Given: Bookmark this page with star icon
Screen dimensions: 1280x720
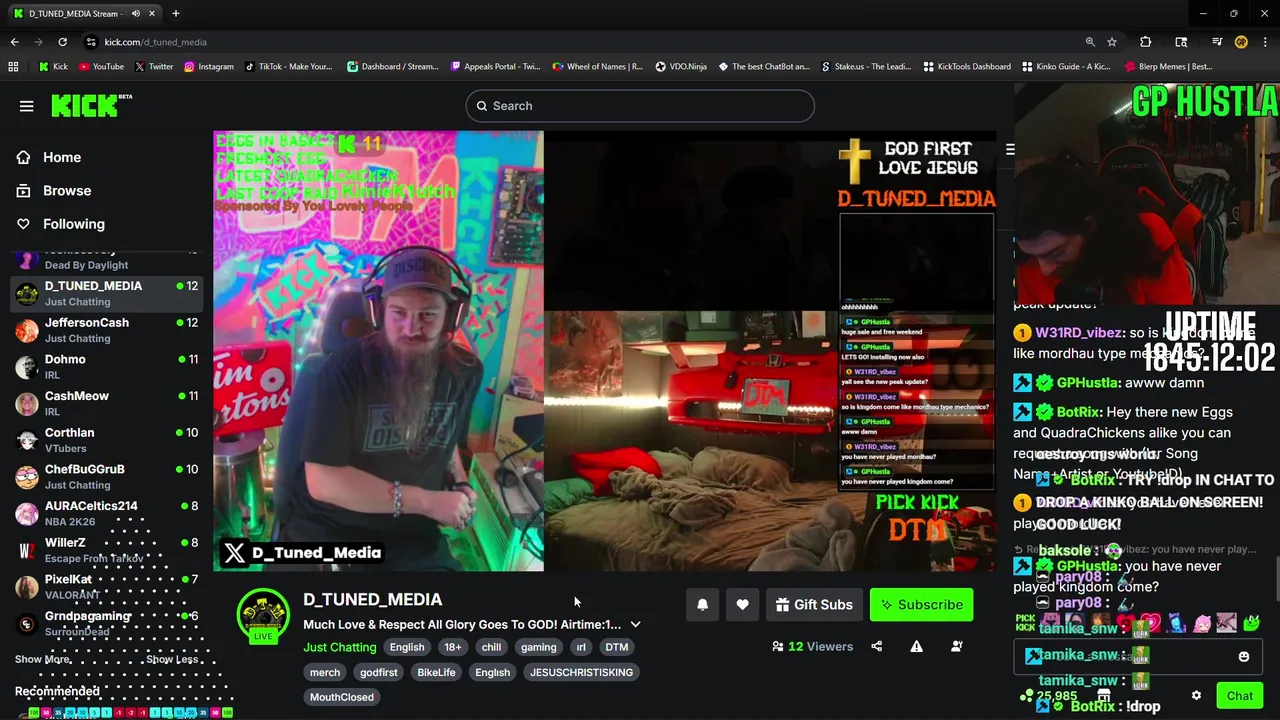Looking at the screenshot, I should [x=1112, y=42].
